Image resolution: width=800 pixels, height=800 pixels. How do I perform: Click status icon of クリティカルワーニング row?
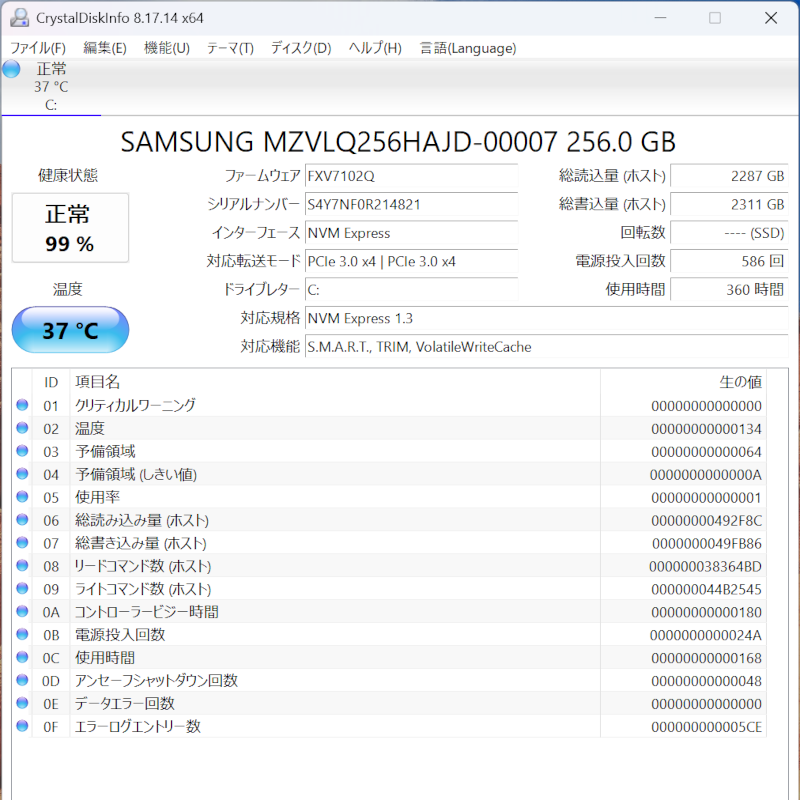pyautogui.click(x=22, y=405)
